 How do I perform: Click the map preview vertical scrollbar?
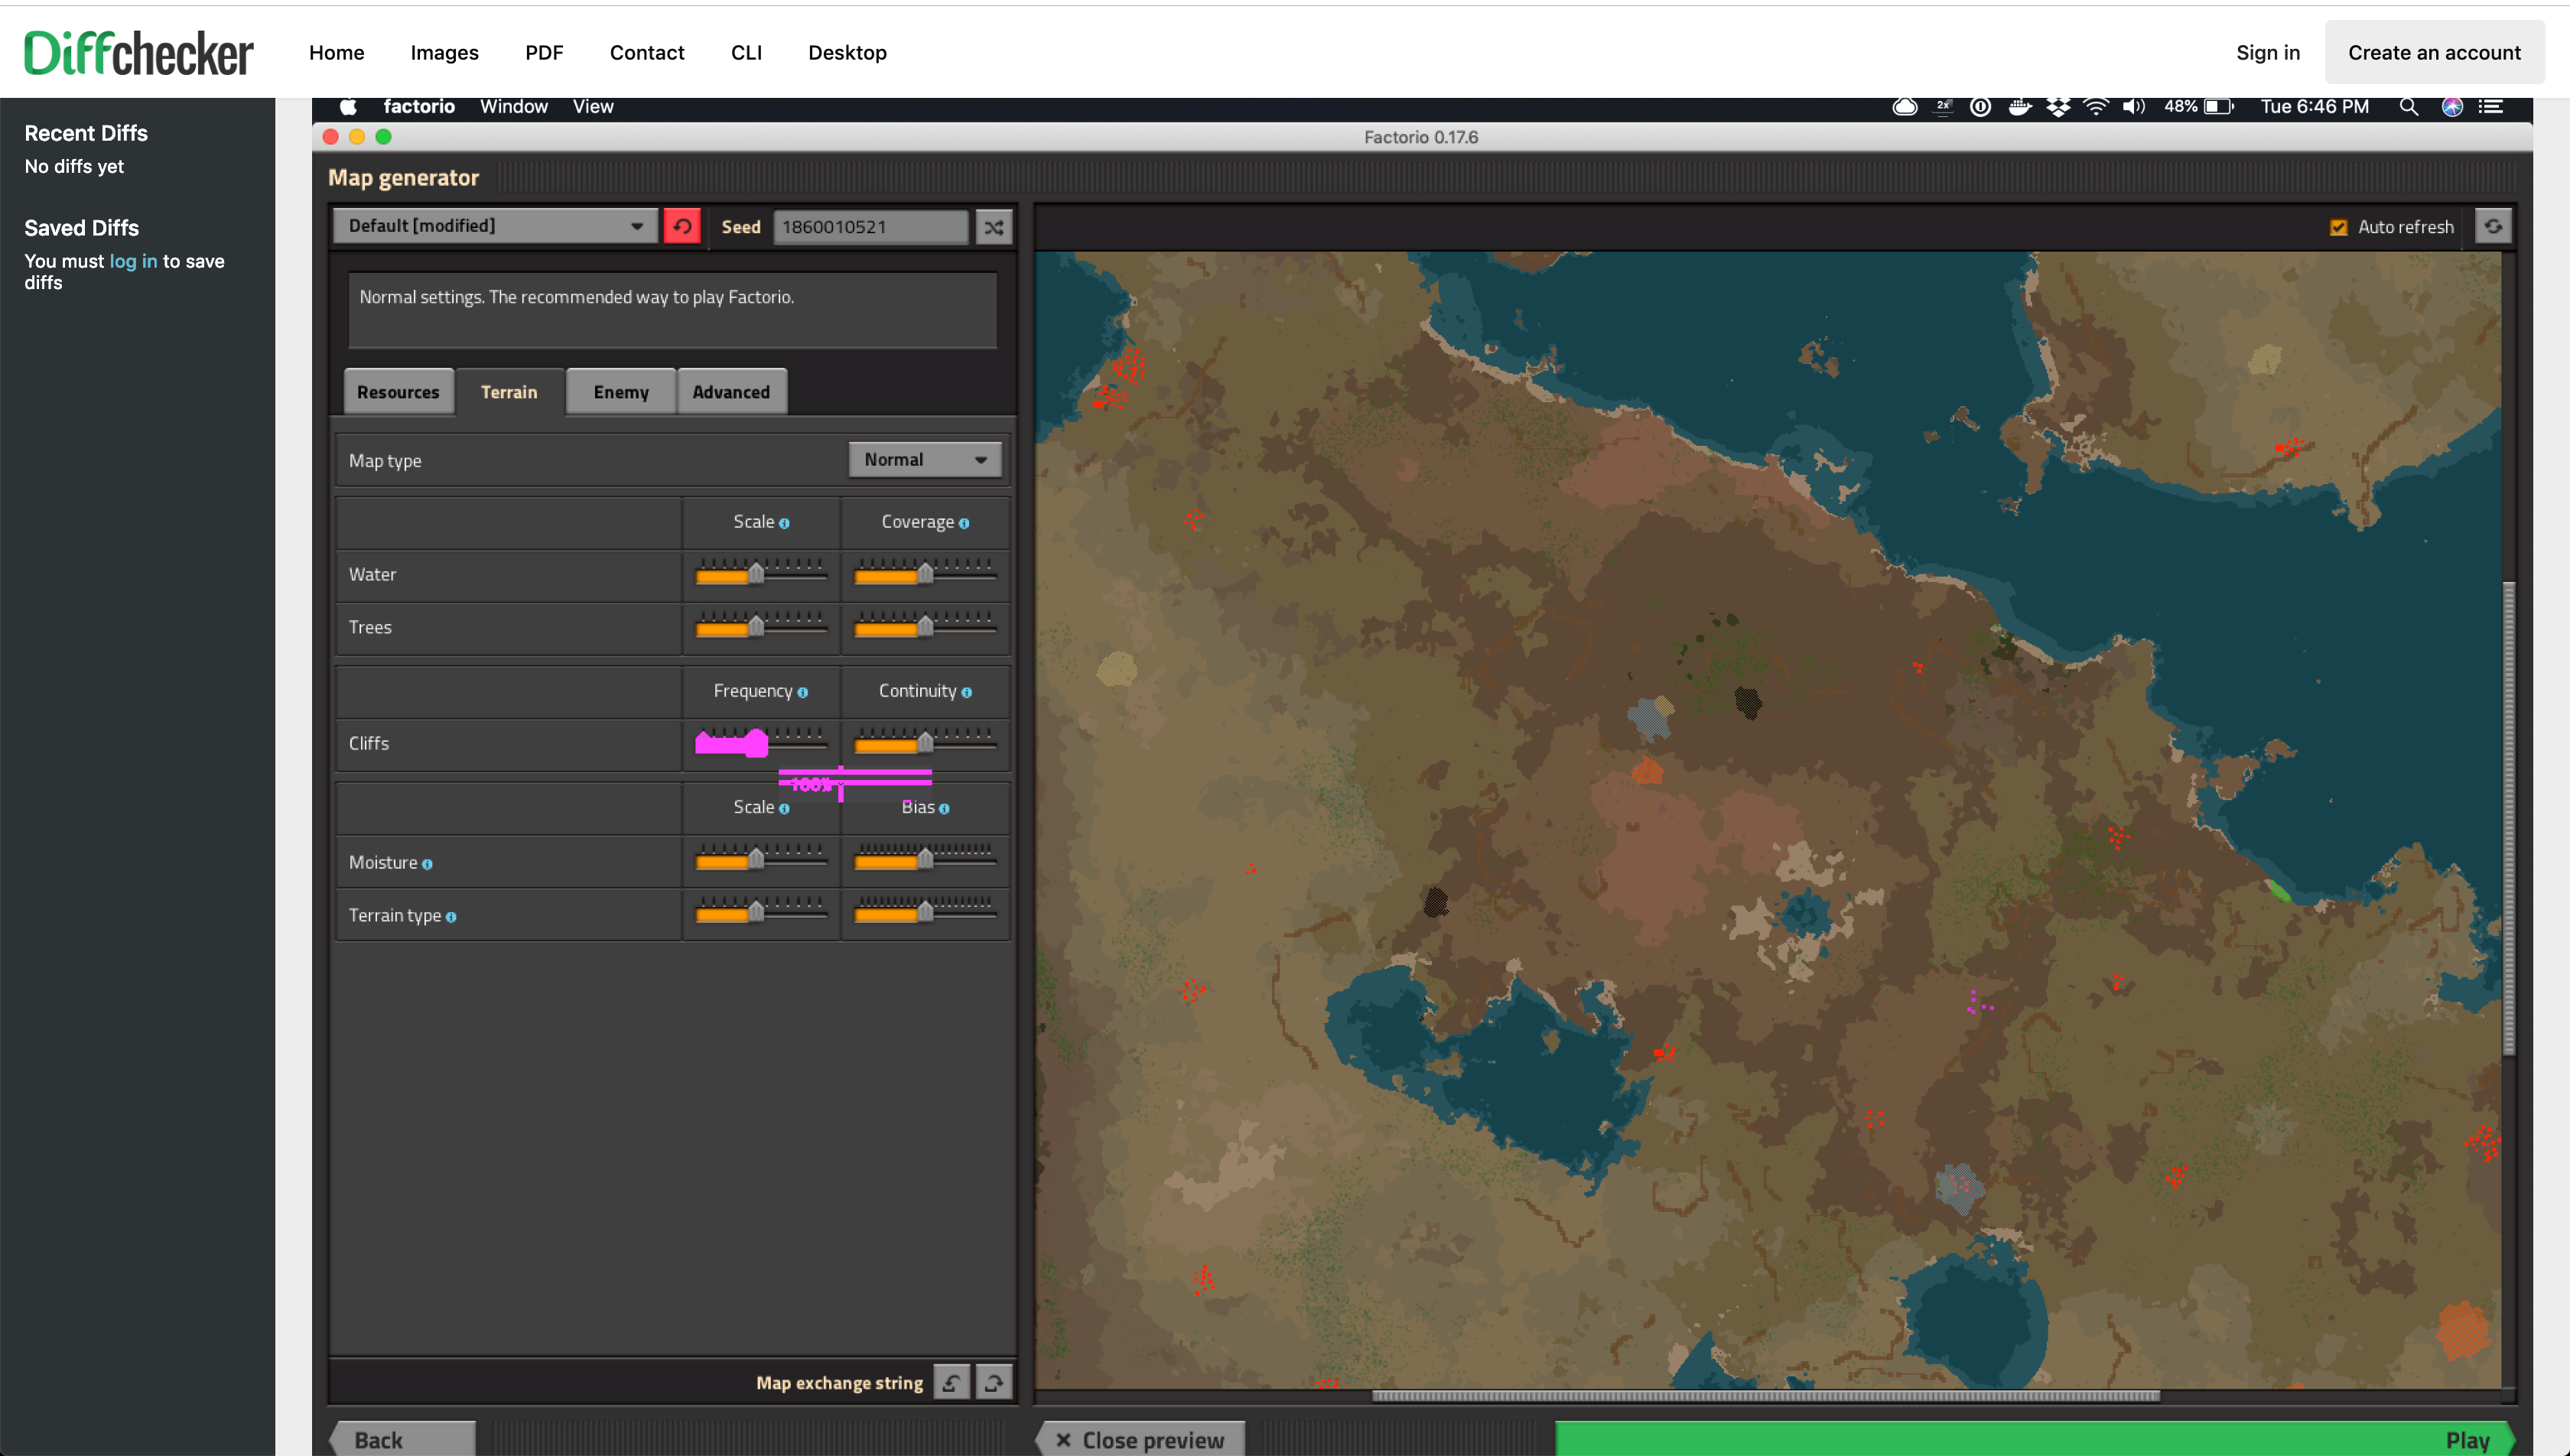2508,818
